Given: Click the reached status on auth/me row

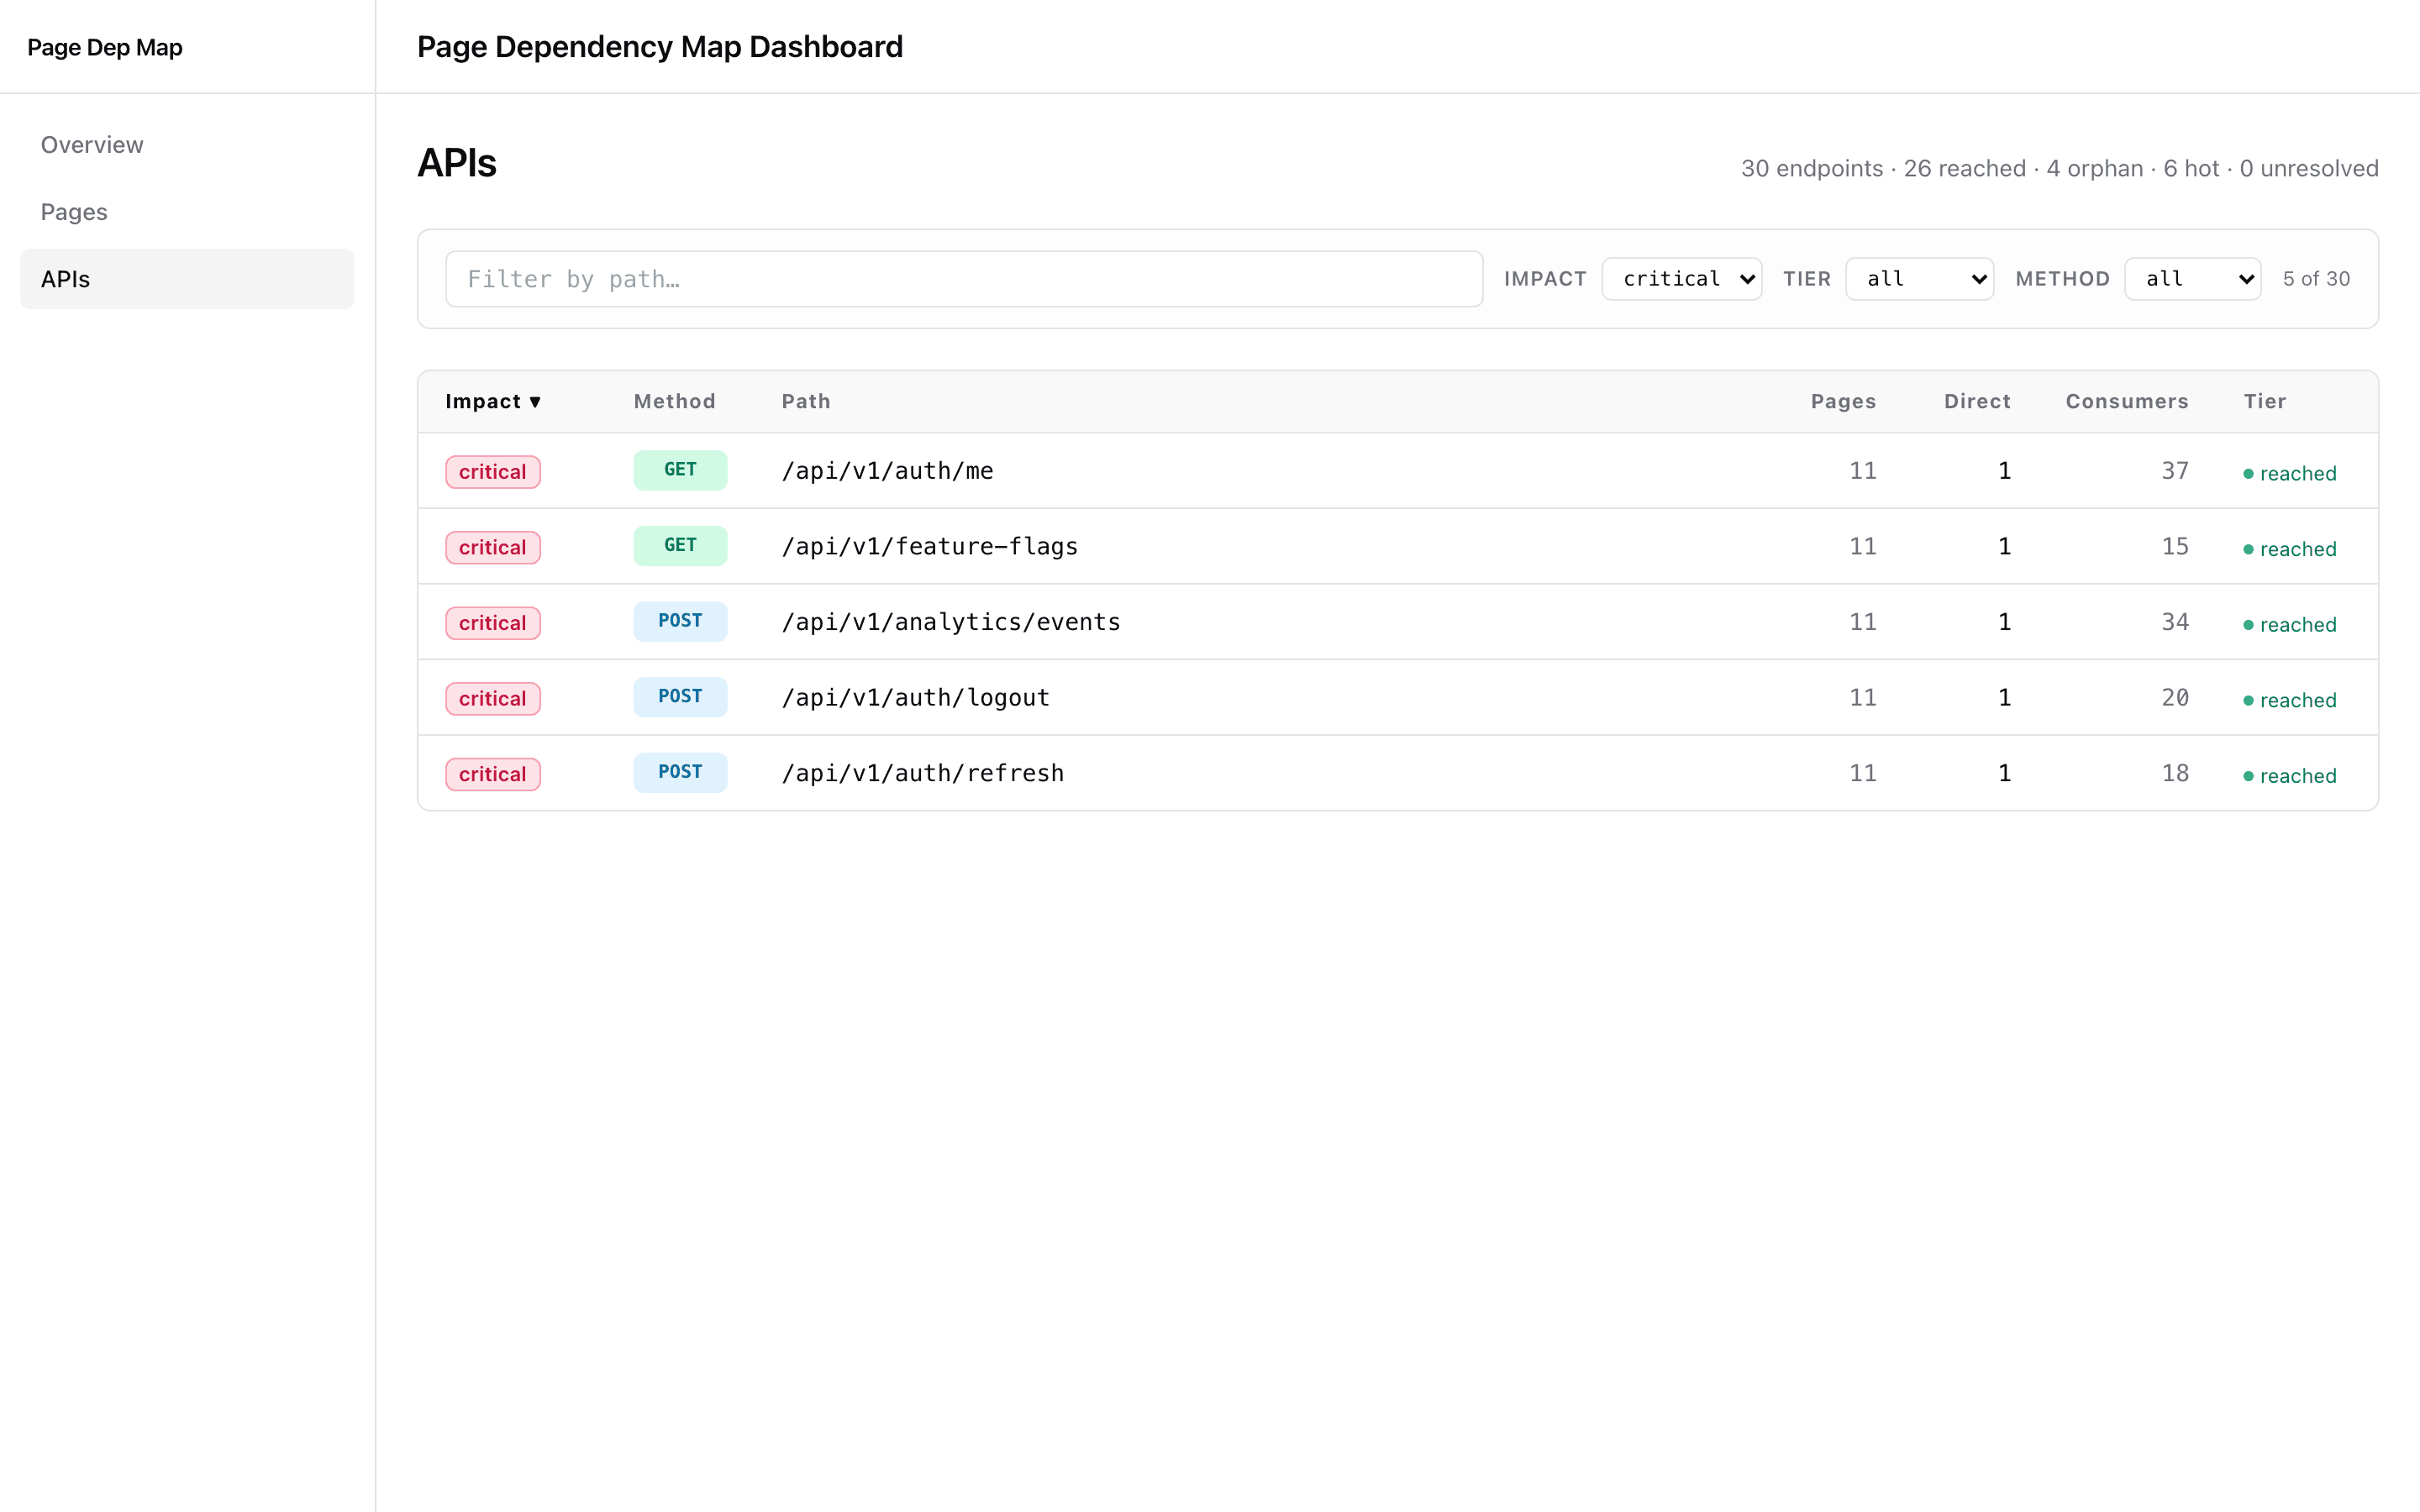Looking at the screenshot, I should pyautogui.click(x=2290, y=474).
